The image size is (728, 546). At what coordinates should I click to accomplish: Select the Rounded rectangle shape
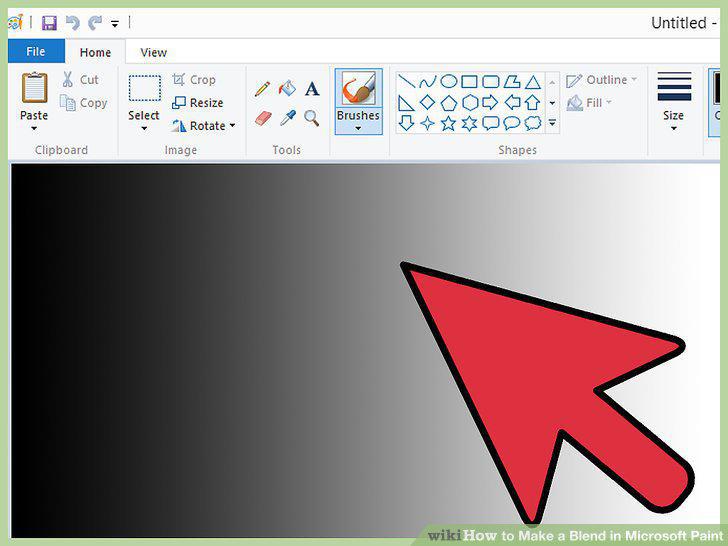pos(490,82)
